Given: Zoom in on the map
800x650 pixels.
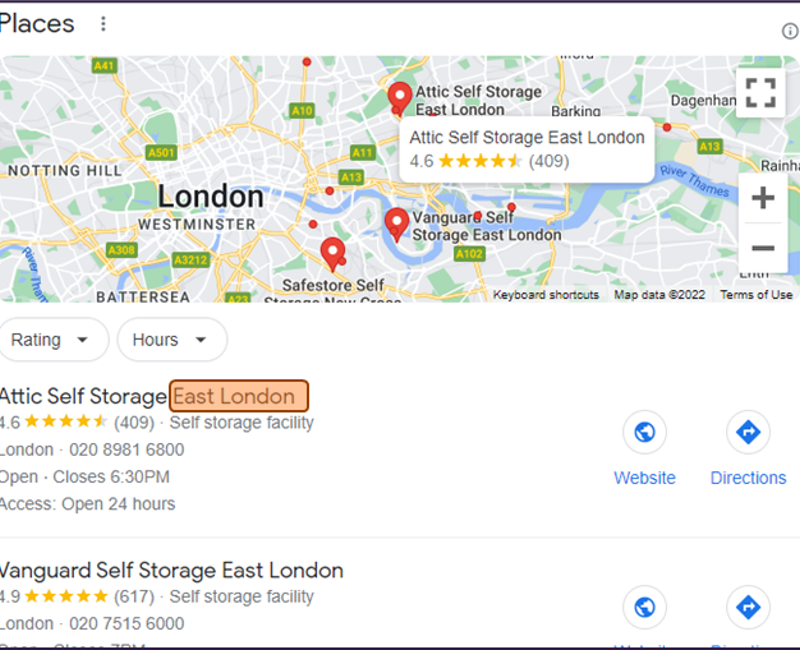Looking at the screenshot, I should pyautogui.click(x=763, y=198).
